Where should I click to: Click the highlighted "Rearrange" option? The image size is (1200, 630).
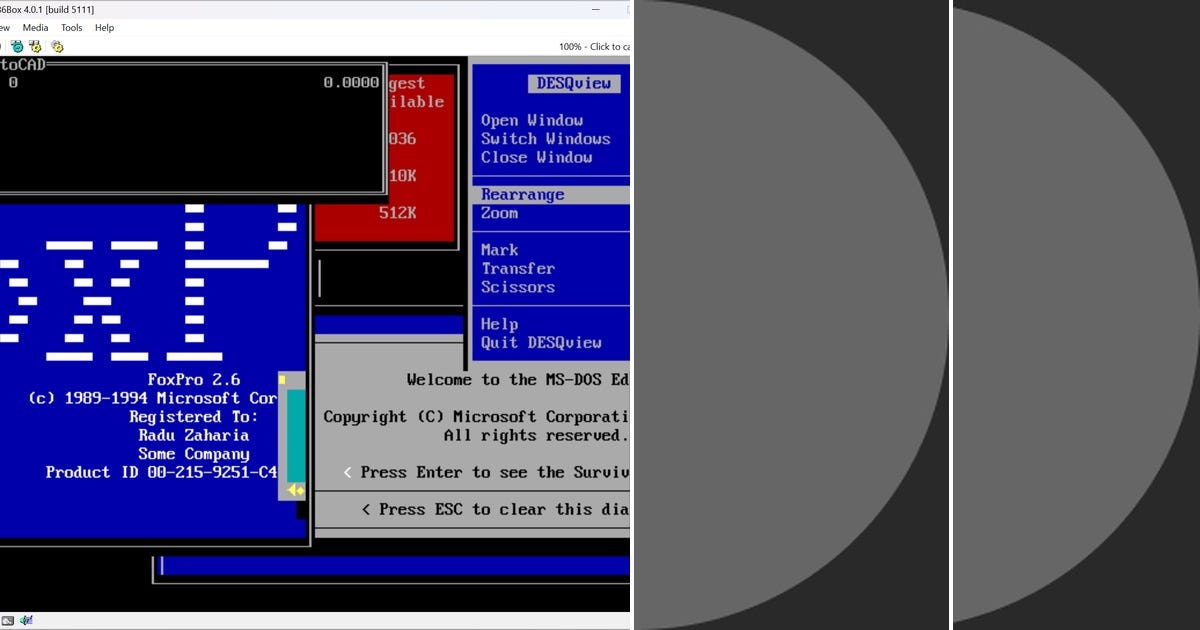point(521,194)
